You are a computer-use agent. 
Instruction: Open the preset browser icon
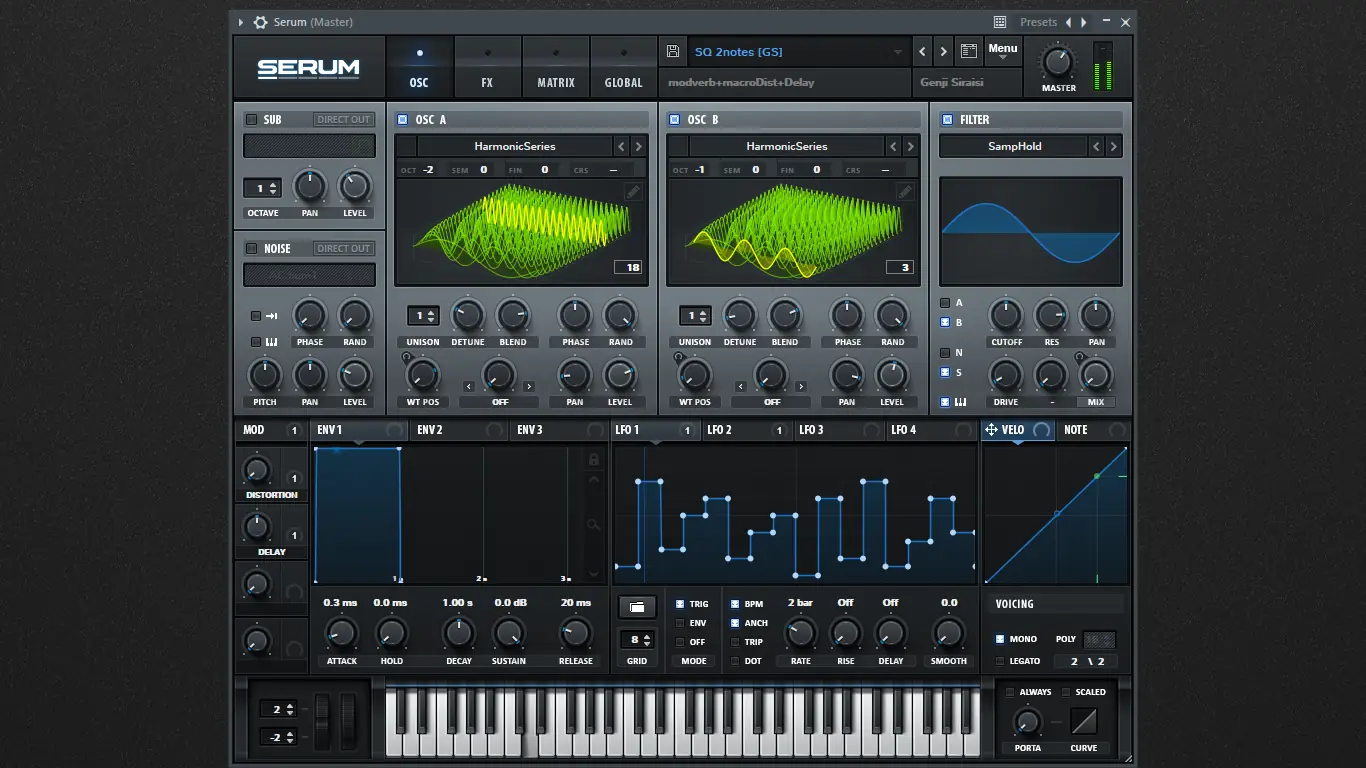tap(967, 52)
